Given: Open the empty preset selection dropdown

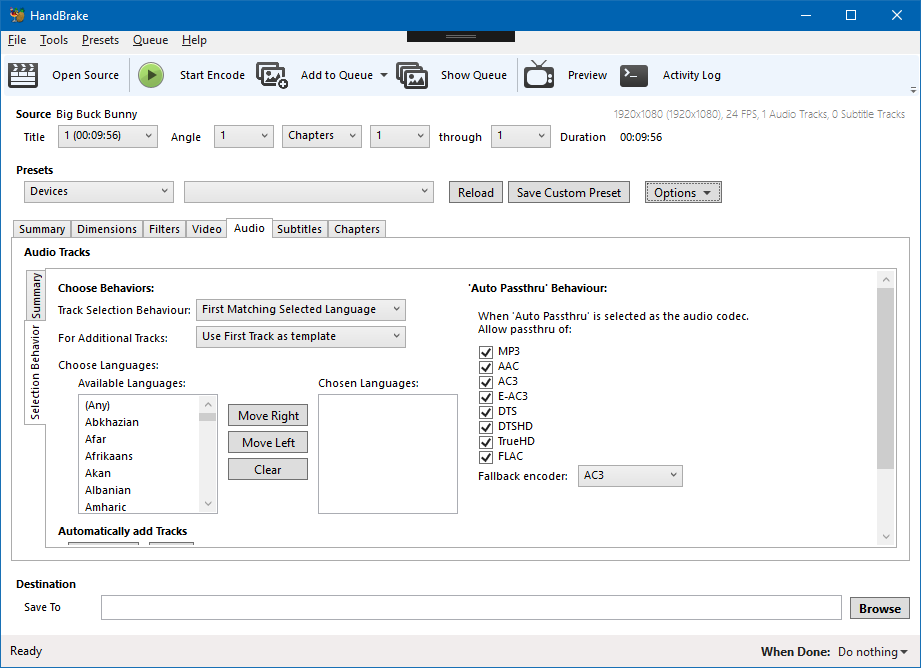Looking at the screenshot, I should 309,192.
